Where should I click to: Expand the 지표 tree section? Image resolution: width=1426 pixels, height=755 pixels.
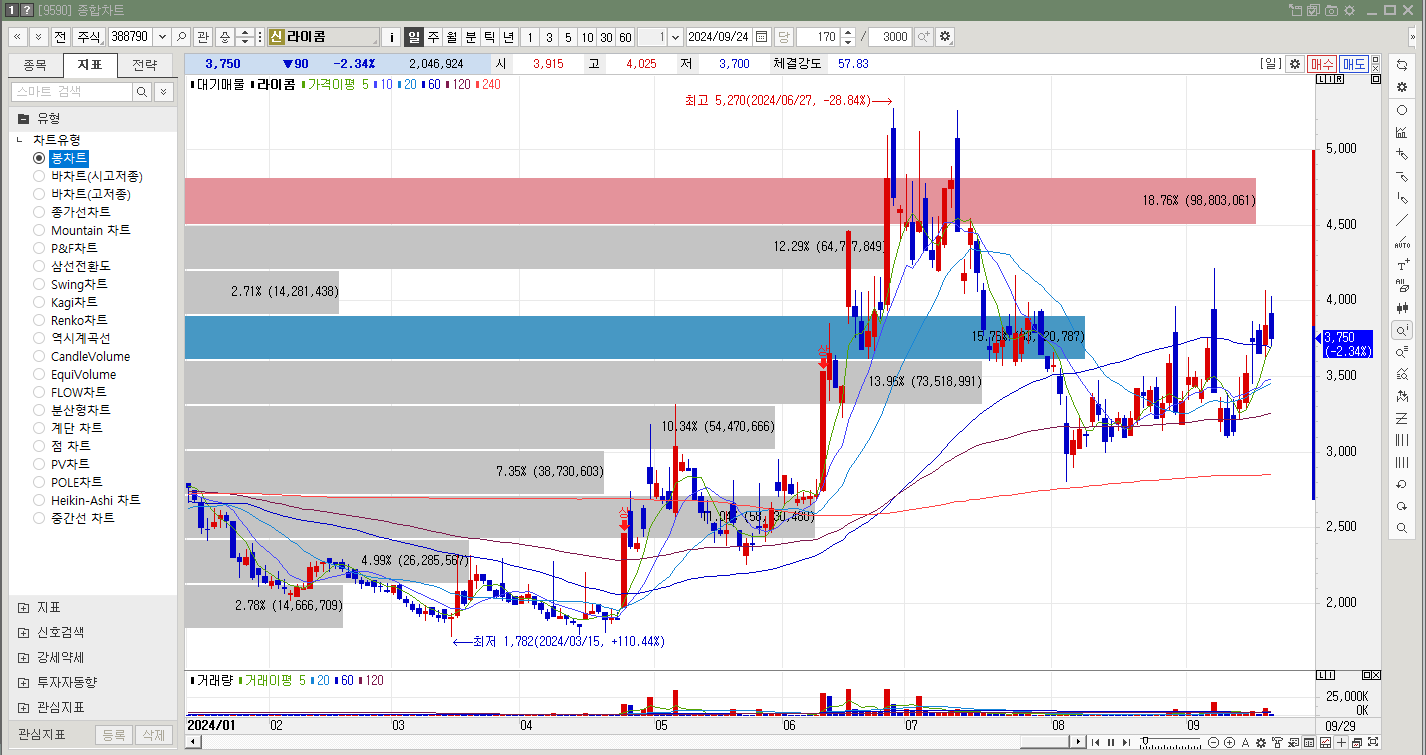pos(23,608)
